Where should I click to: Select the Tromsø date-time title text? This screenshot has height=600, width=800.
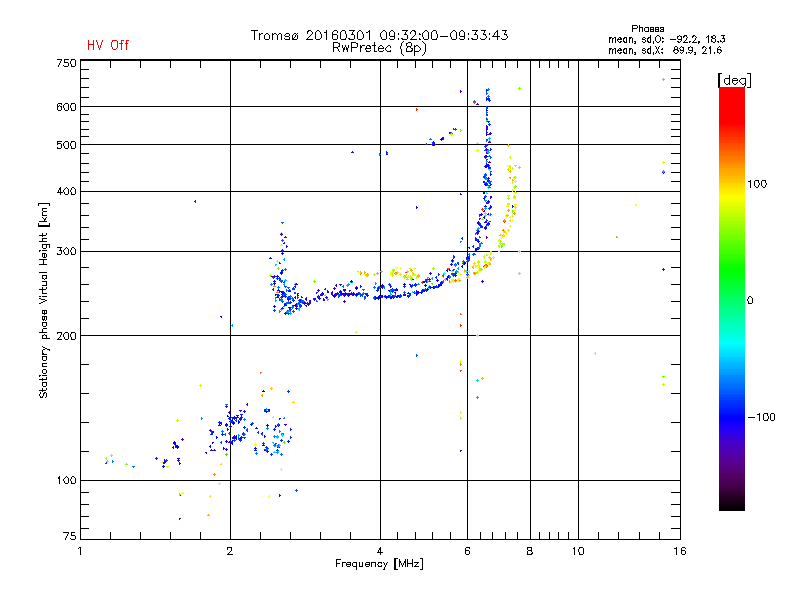click(x=379, y=35)
